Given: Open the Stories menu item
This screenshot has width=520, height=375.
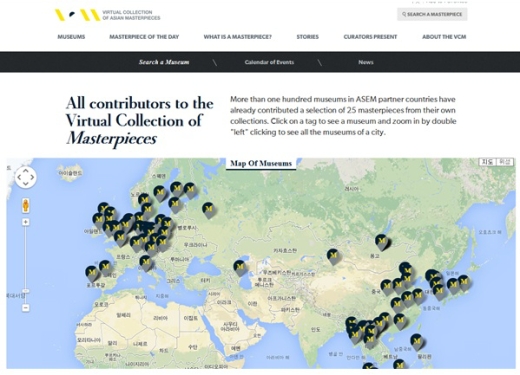Looking at the screenshot, I should 308,37.
